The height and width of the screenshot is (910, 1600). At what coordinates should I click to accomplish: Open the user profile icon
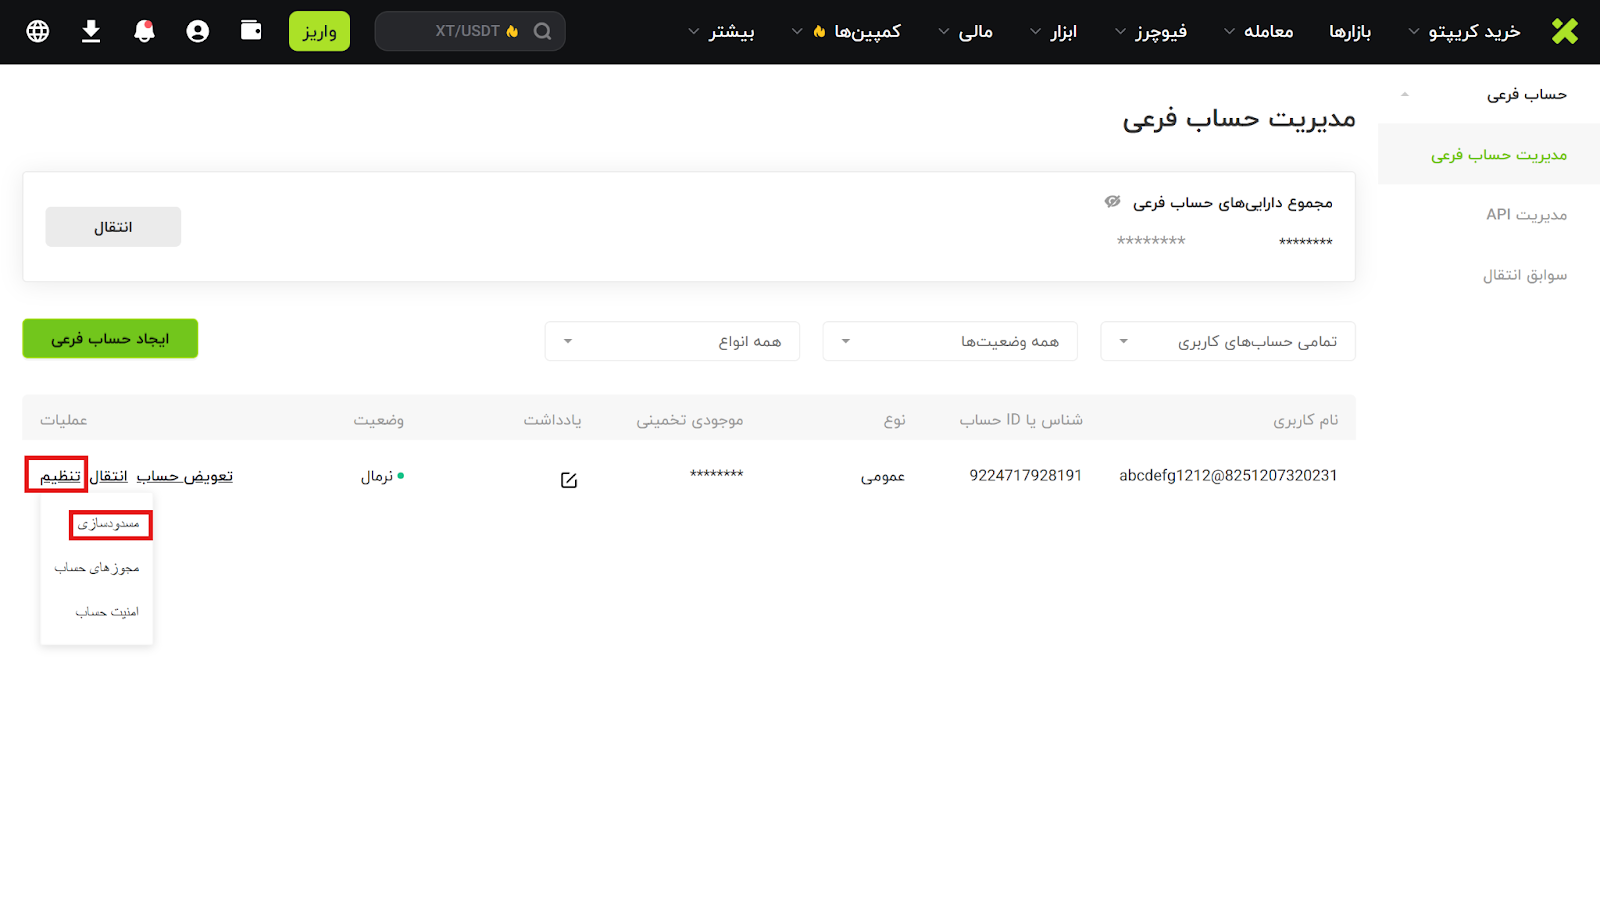click(x=198, y=32)
